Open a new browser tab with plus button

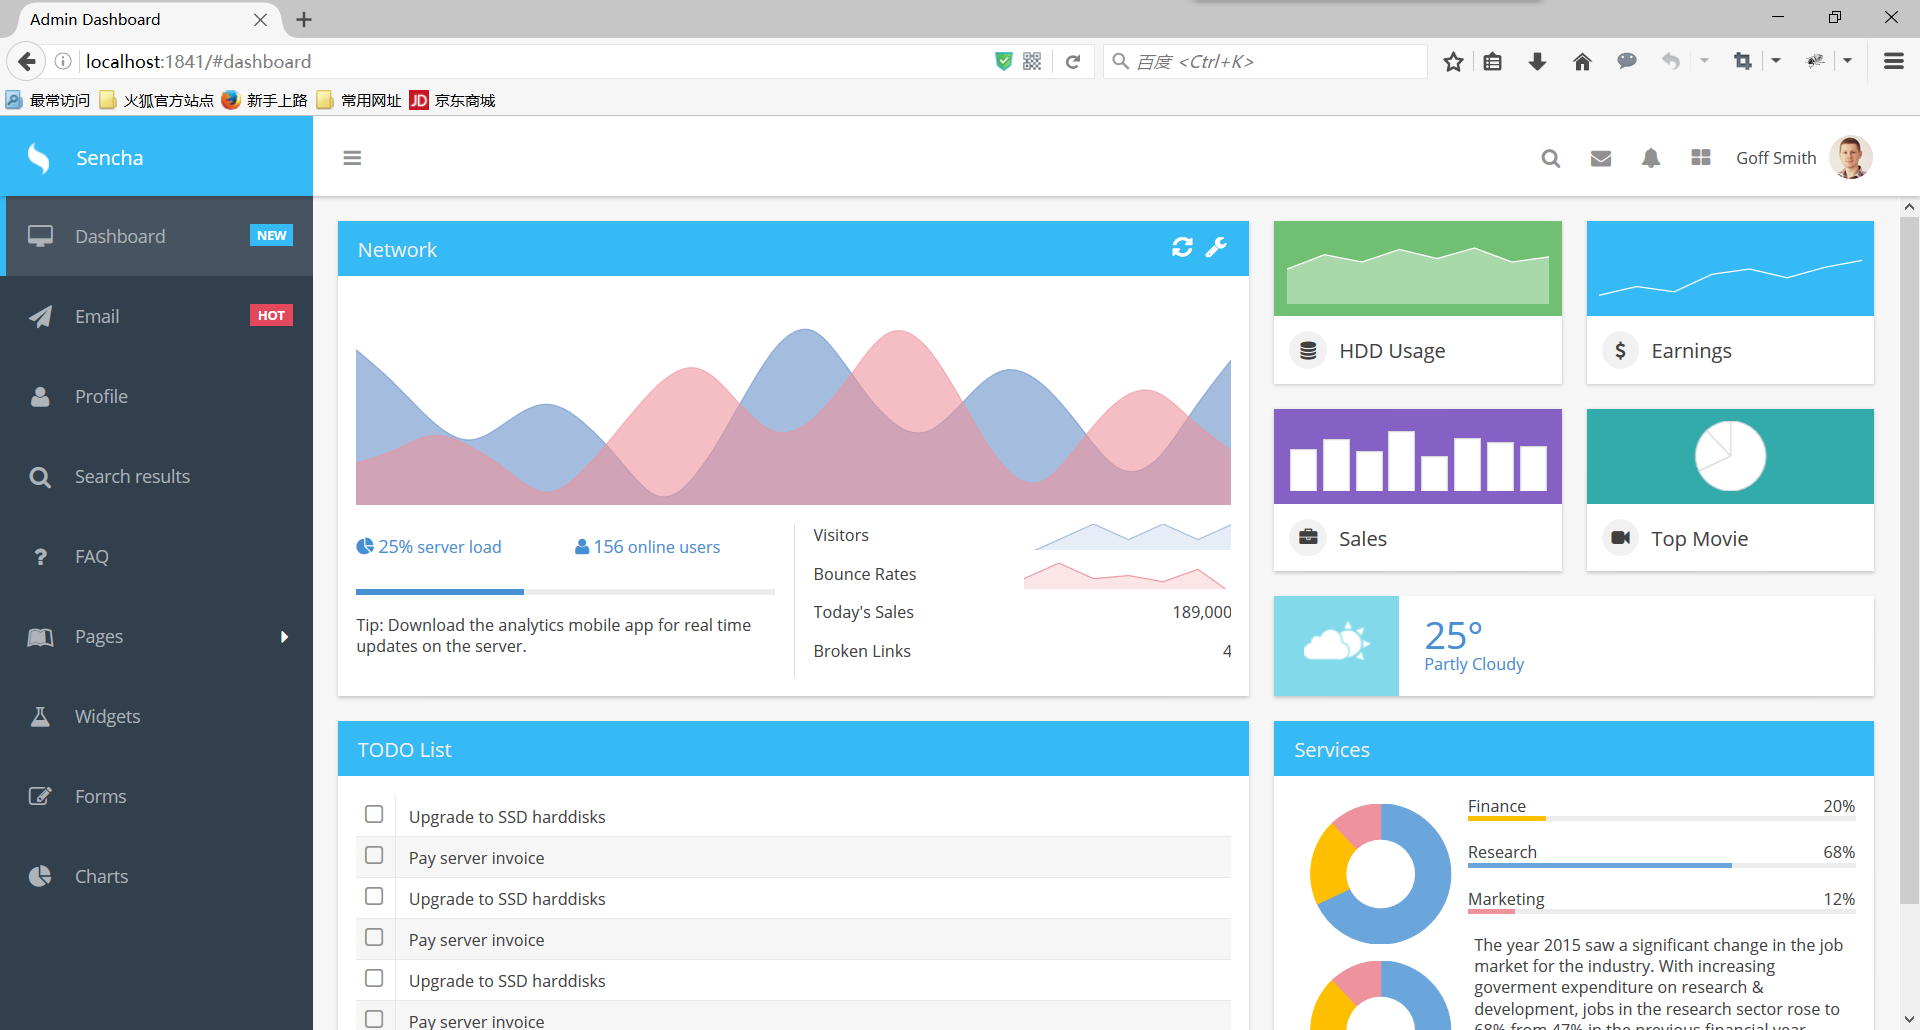(304, 20)
